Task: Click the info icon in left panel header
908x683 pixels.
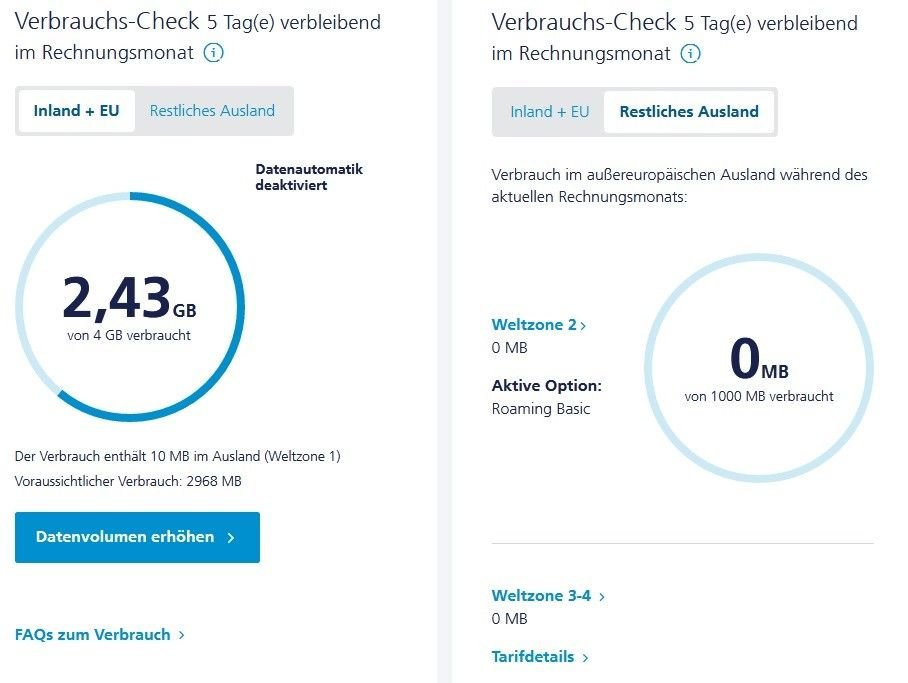Action: click(x=213, y=53)
